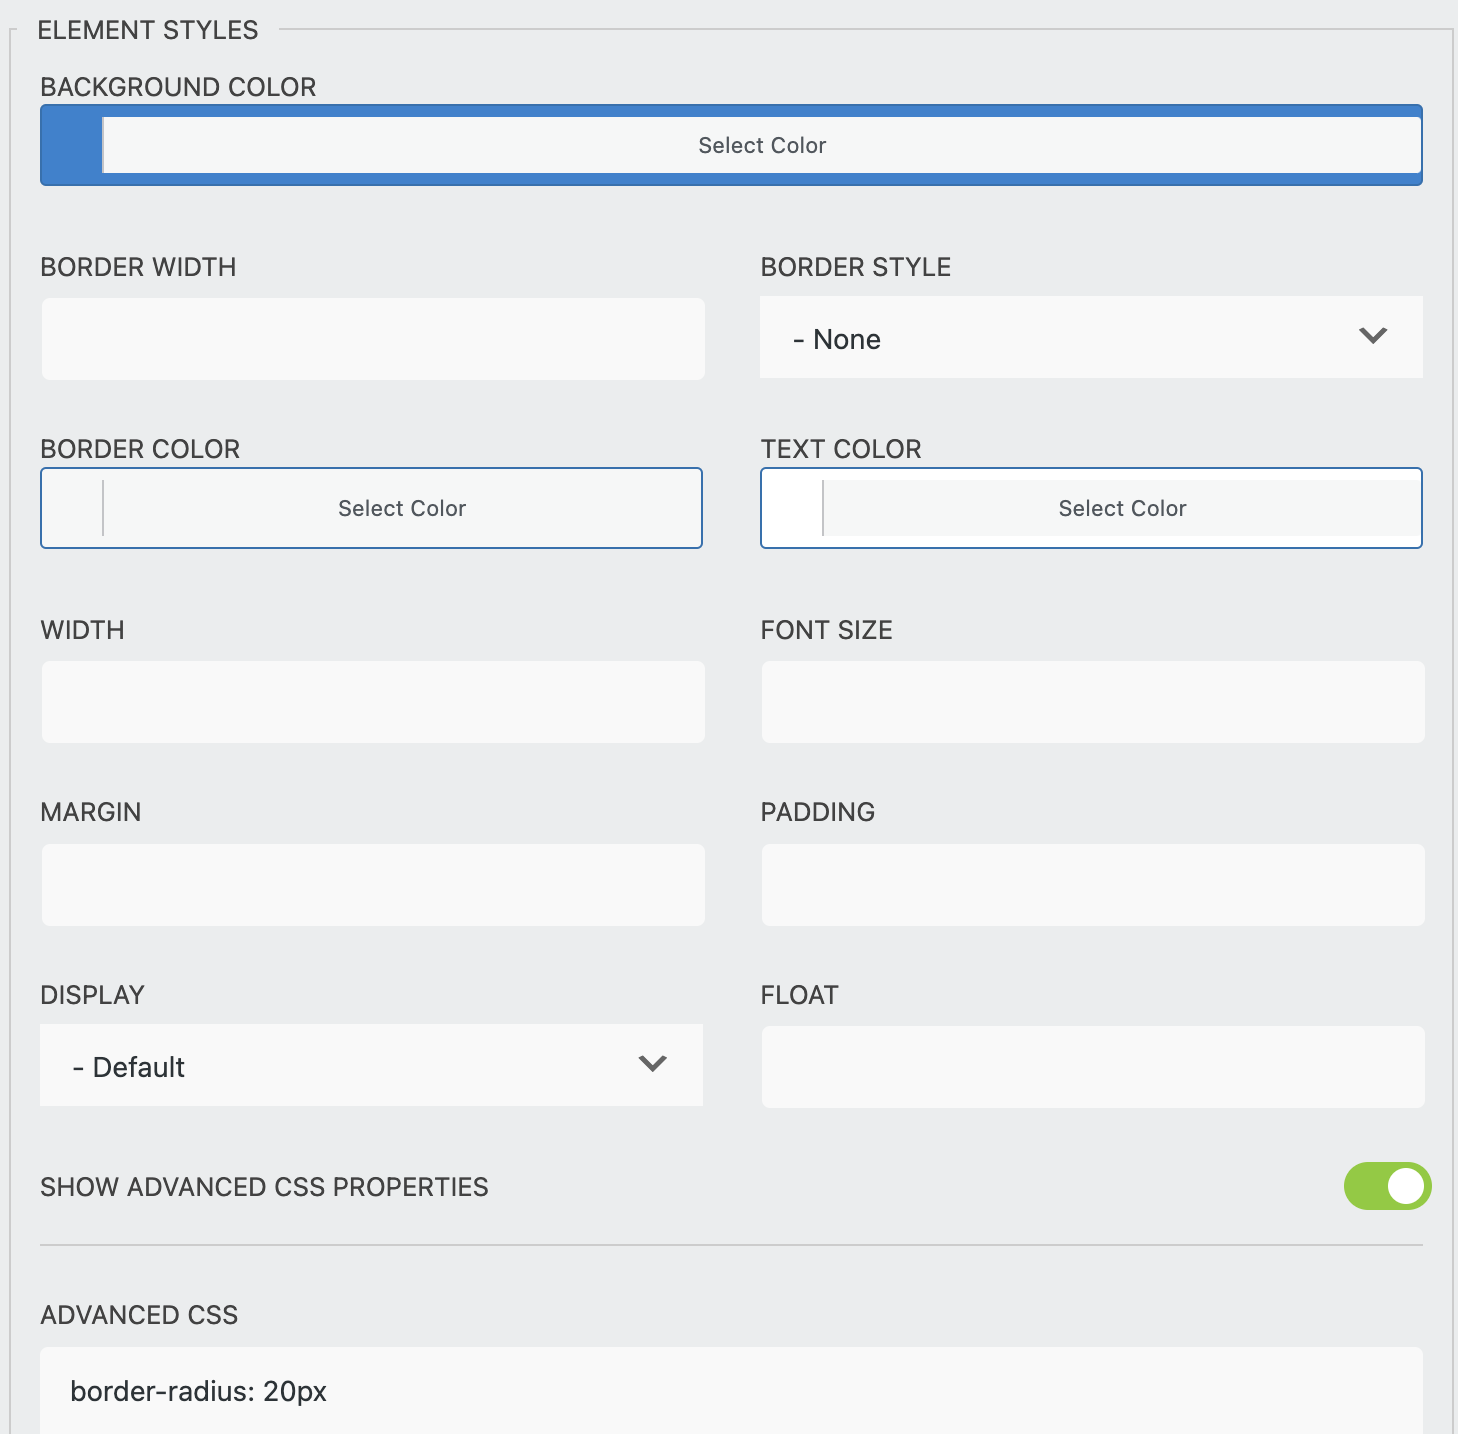Click the Float input field
The height and width of the screenshot is (1434, 1458).
(1092, 1066)
